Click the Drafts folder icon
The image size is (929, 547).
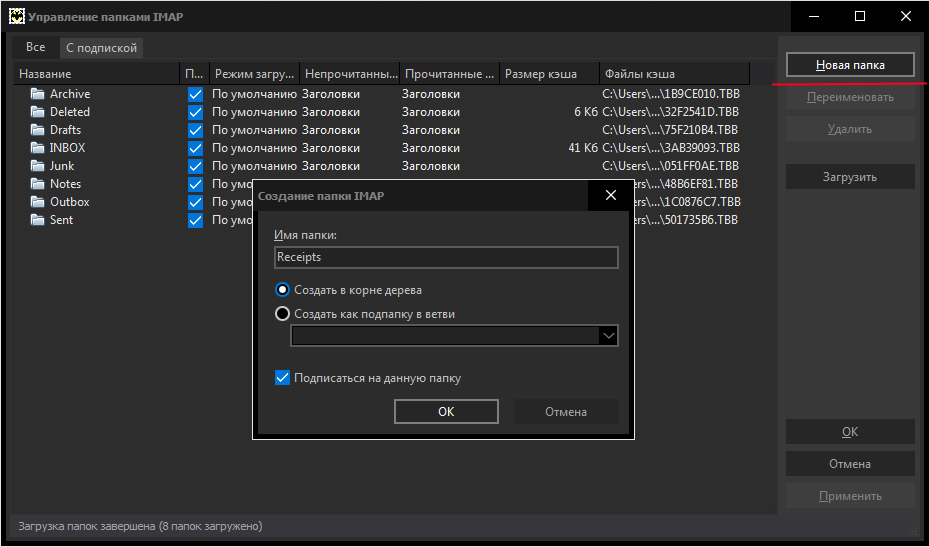click(38, 130)
